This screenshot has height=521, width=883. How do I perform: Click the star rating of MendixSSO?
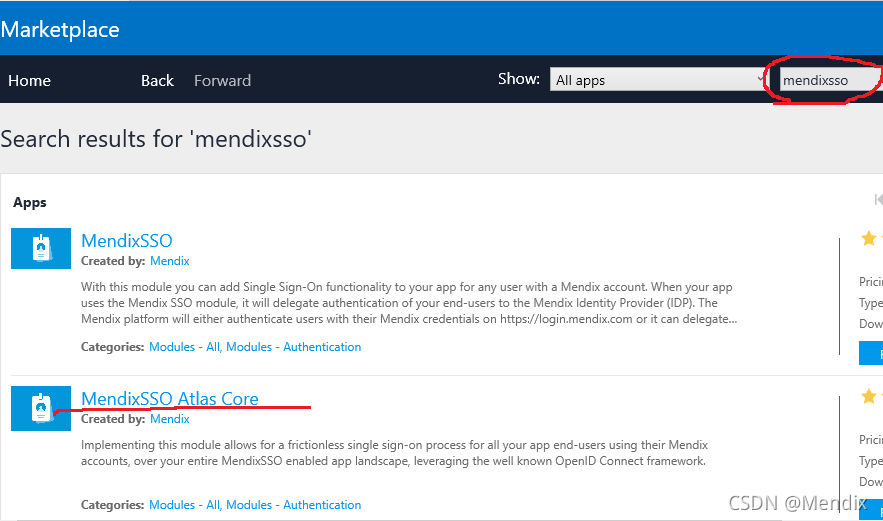[x=871, y=239]
